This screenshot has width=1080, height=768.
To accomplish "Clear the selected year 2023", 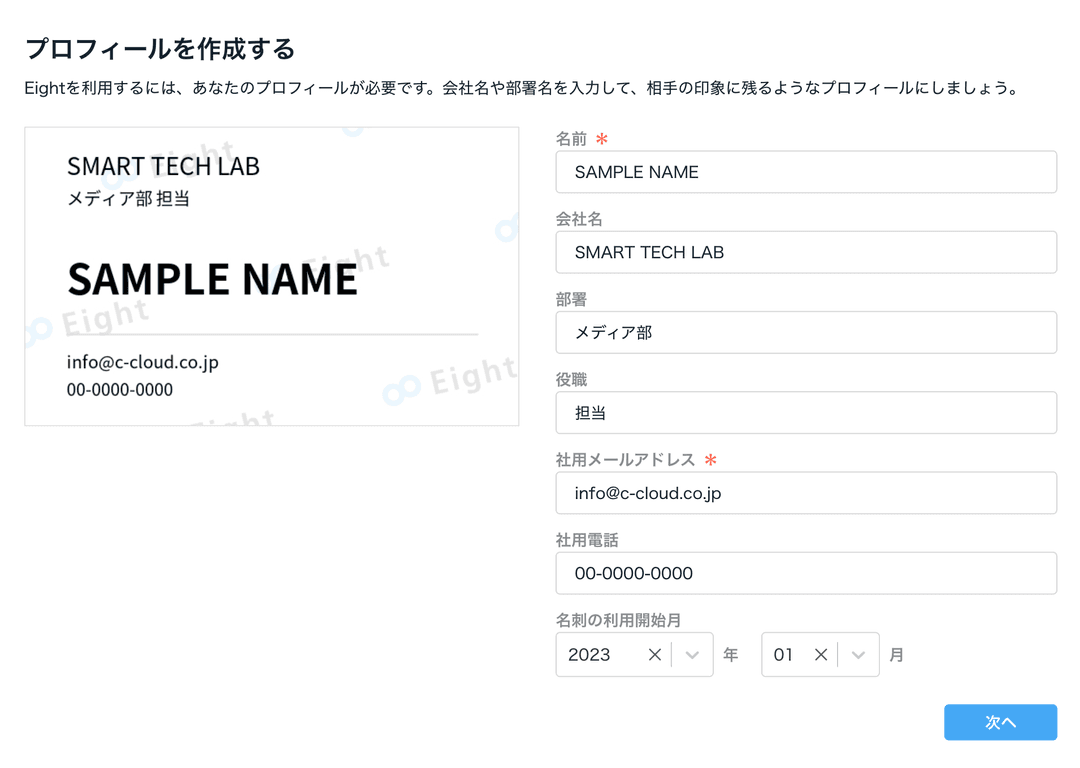I will [655, 655].
